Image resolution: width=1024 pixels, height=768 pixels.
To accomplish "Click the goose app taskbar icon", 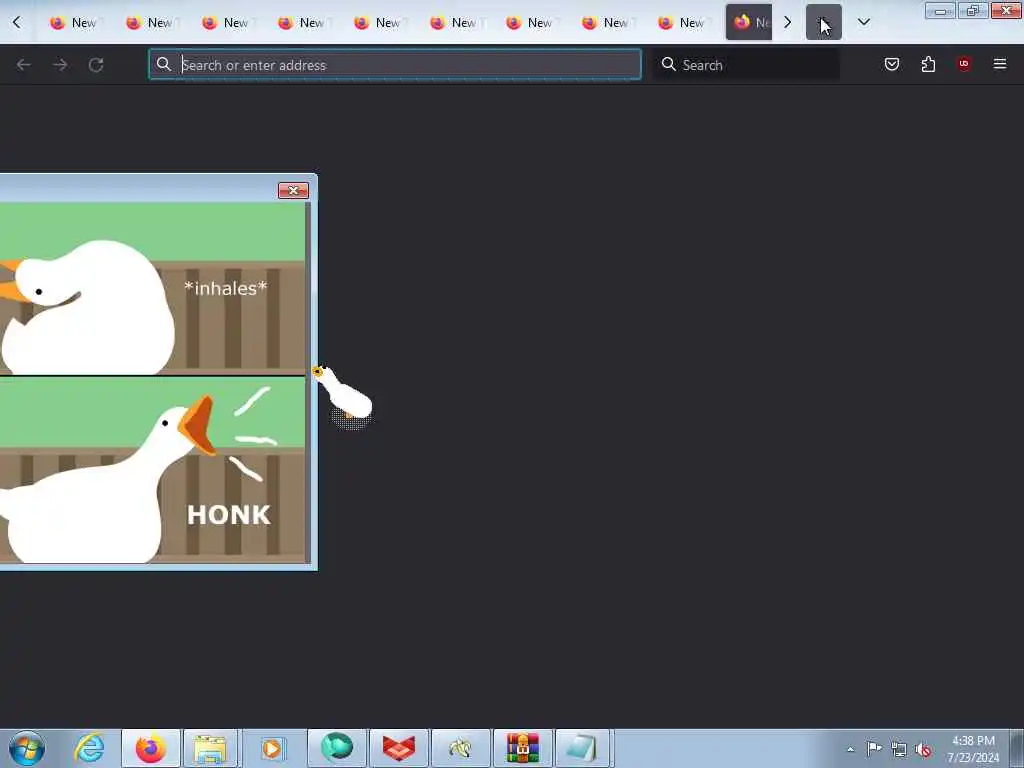I will [x=460, y=748].
